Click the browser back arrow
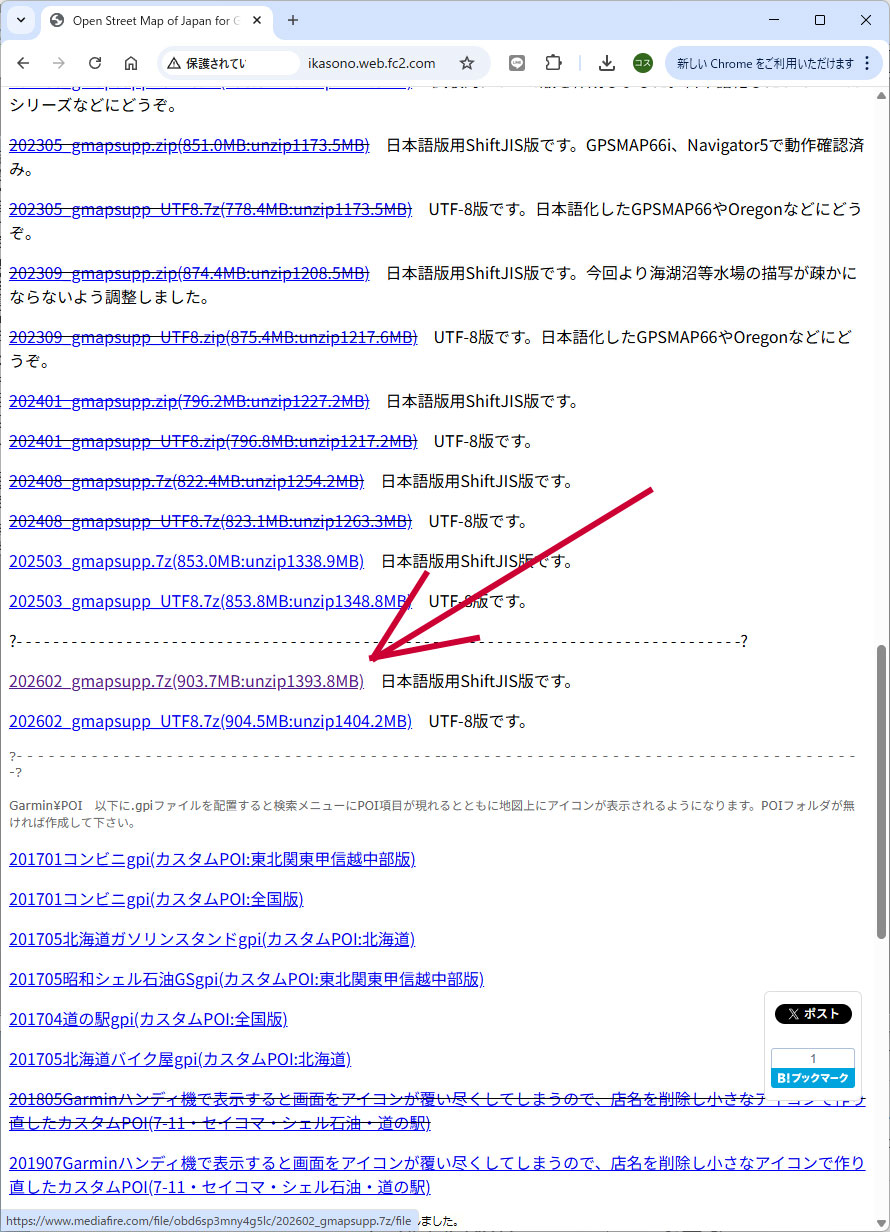This screenshot has height=1232, width=890. (23, 63)
